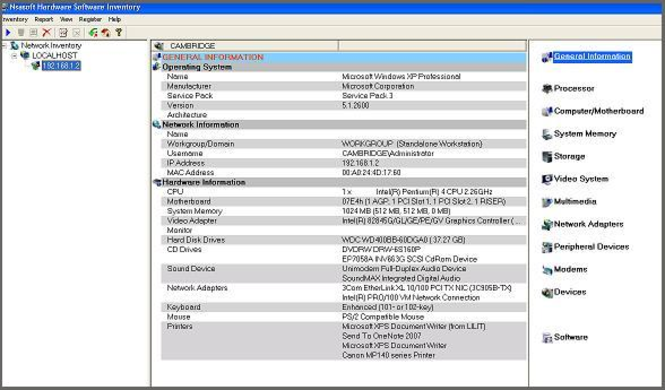This screenshot has height=390, width=665.
Task: Click the question mark help toolbar icon
Action: pyautogui.click(x=119, y=32)
